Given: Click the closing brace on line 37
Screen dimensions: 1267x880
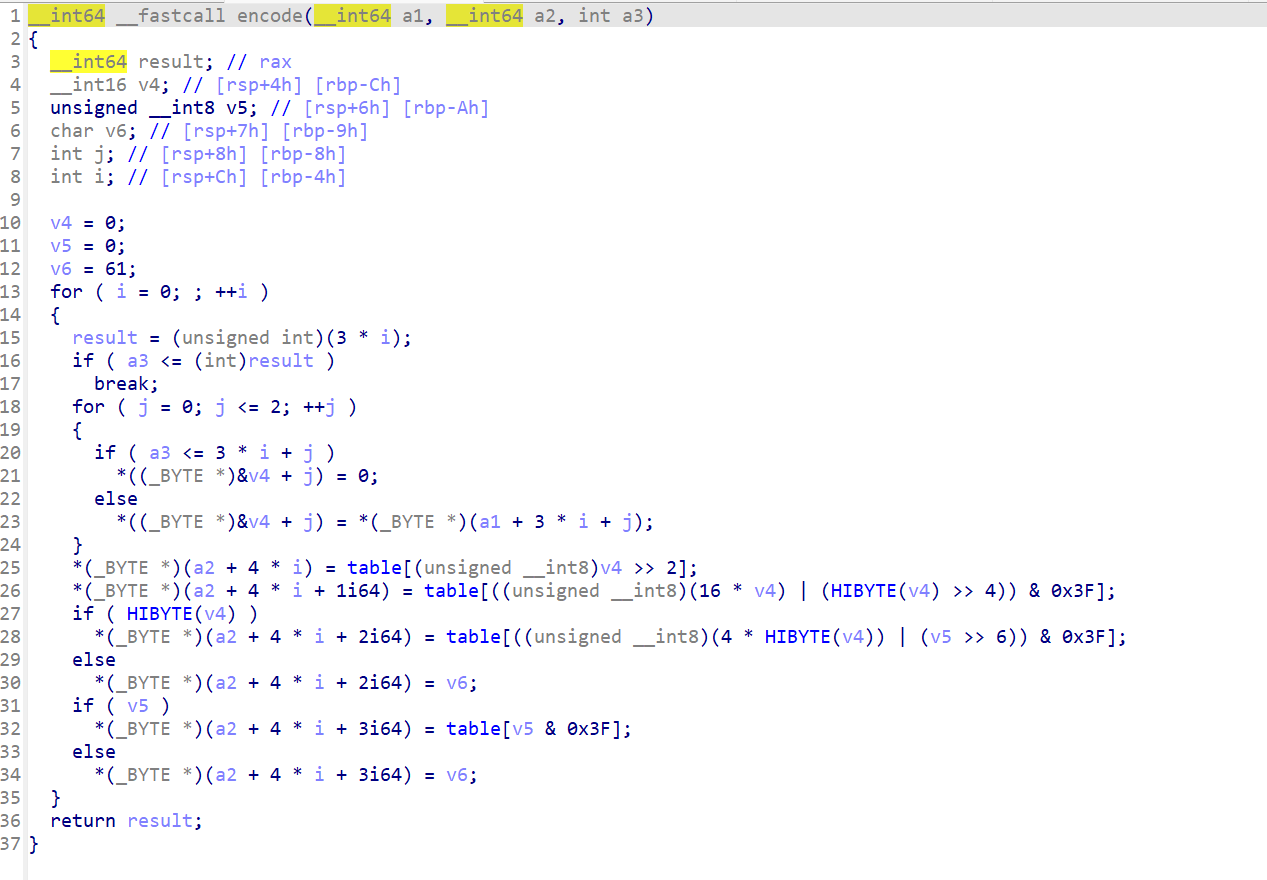Looking at the screenshot, I should (33, 844).
